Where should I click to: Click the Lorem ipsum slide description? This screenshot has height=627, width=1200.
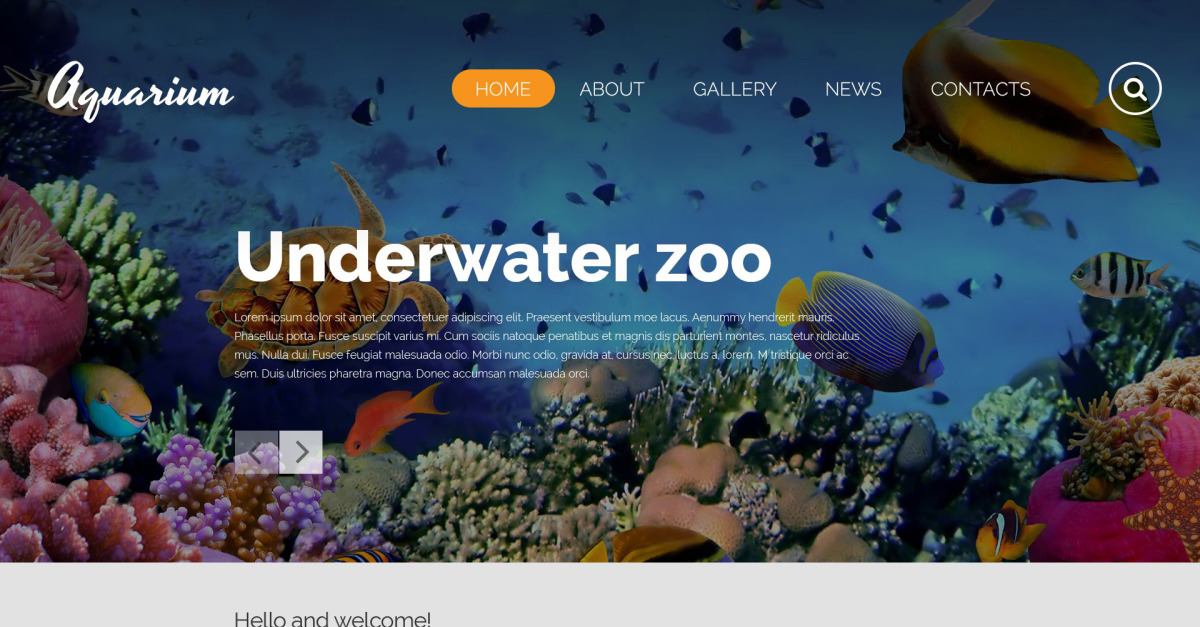547,345
